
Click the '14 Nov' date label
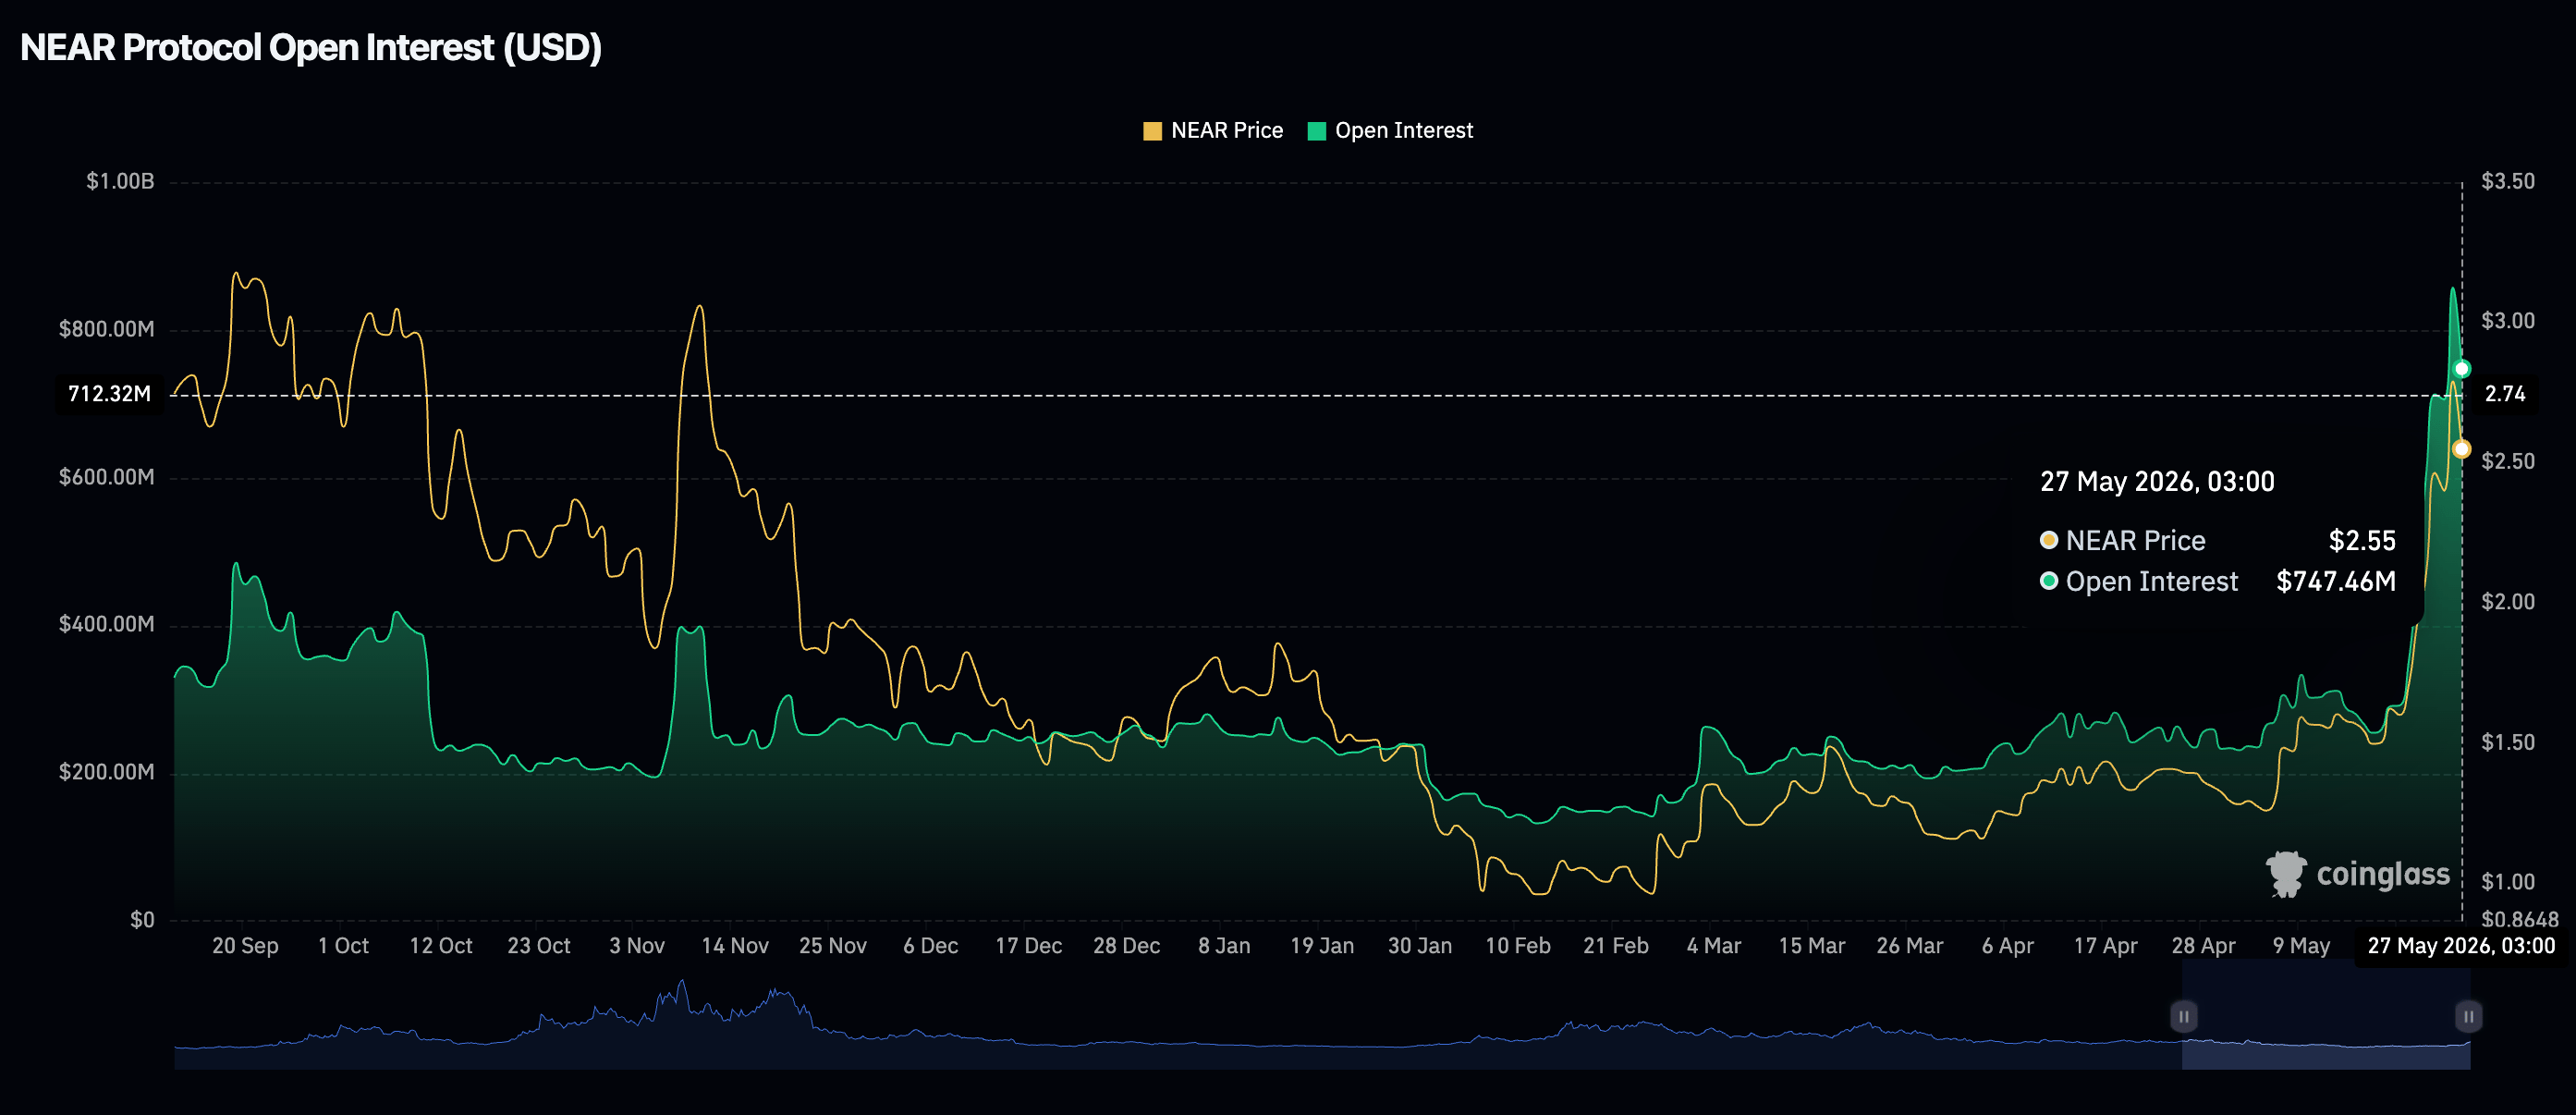[735, 946]
